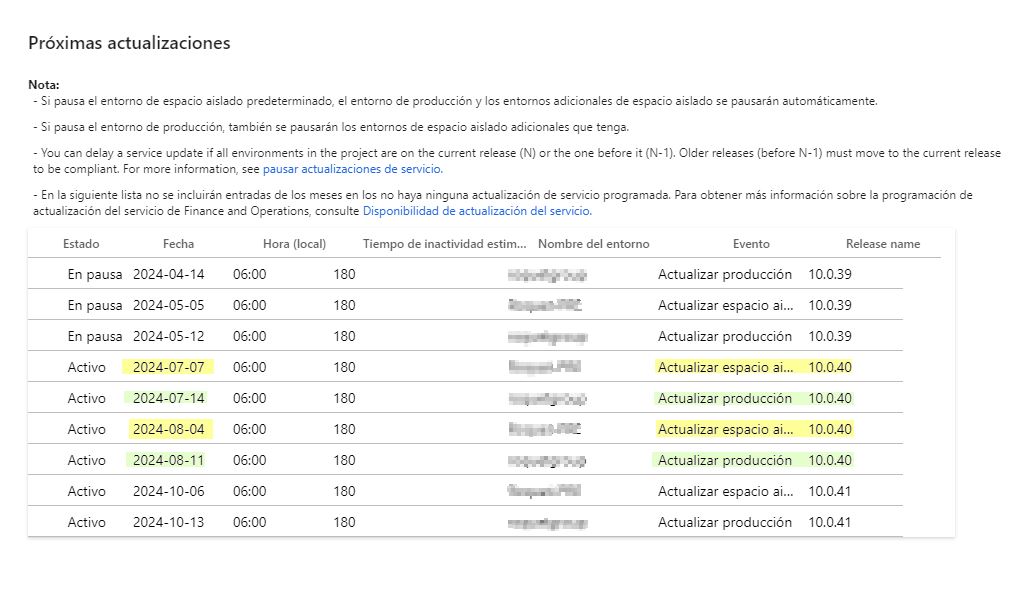Select highlighted date 2024-07-14

coord(169,398)
